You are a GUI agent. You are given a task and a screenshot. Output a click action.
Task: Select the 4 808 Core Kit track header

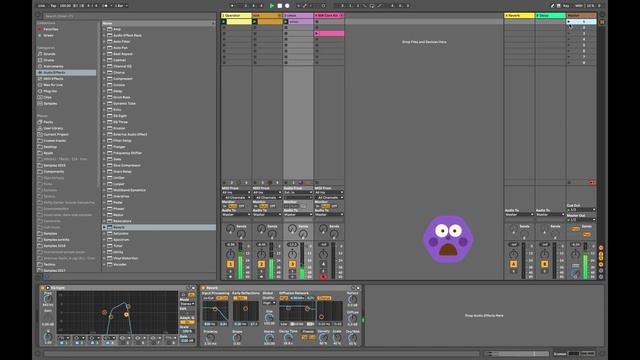point(329,16)
